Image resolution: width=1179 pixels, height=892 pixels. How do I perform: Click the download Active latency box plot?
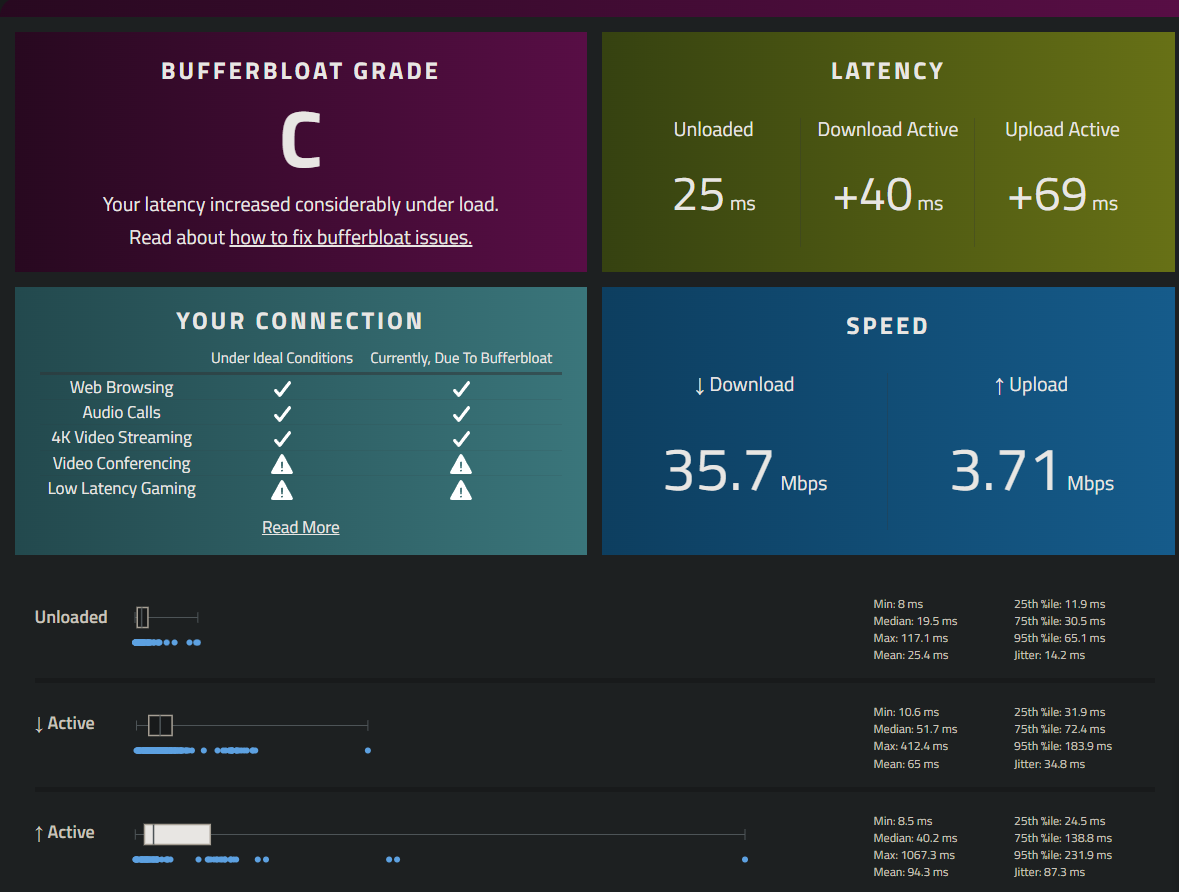click(252, 725)
